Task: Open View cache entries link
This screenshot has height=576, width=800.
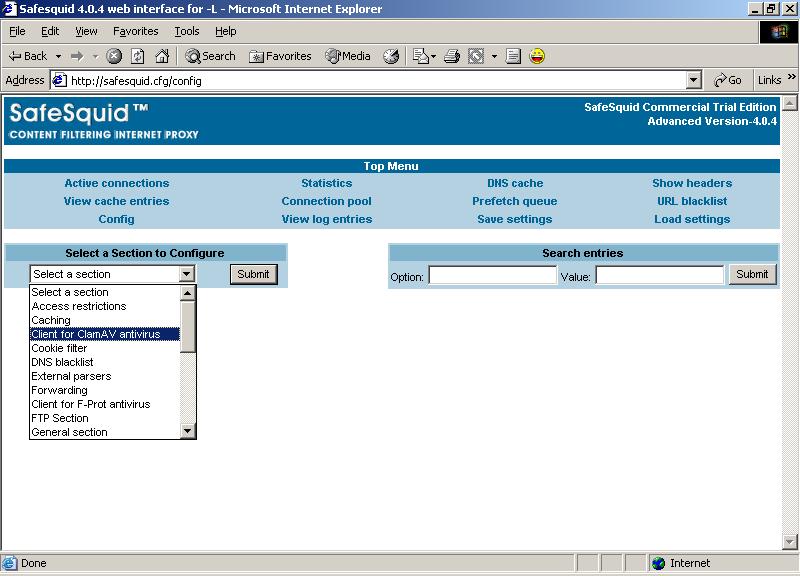Action: pos(116,201)
